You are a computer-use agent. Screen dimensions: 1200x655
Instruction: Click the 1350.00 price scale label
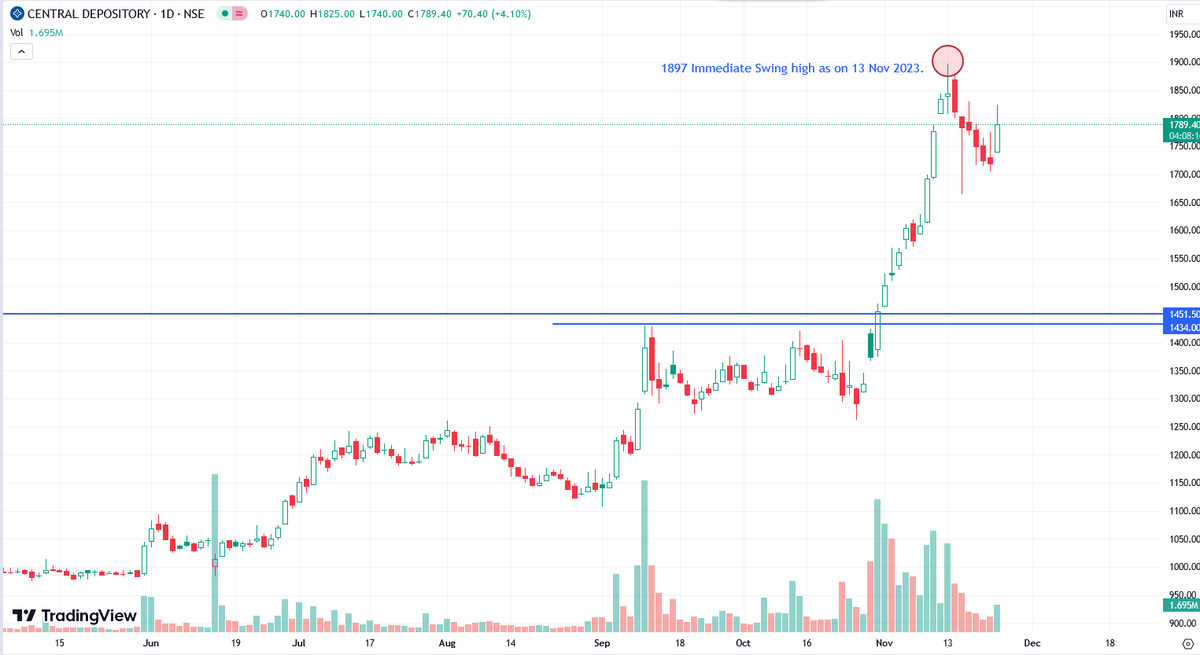(x=1183, y=371)
